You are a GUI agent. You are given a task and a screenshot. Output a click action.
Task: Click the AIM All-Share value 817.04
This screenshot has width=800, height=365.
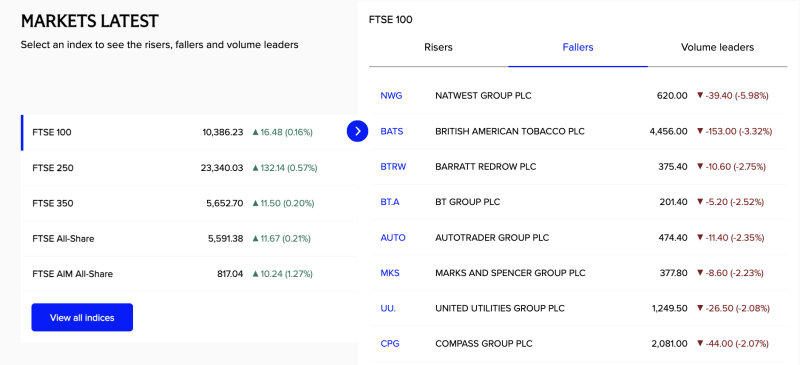click(230, 274)
